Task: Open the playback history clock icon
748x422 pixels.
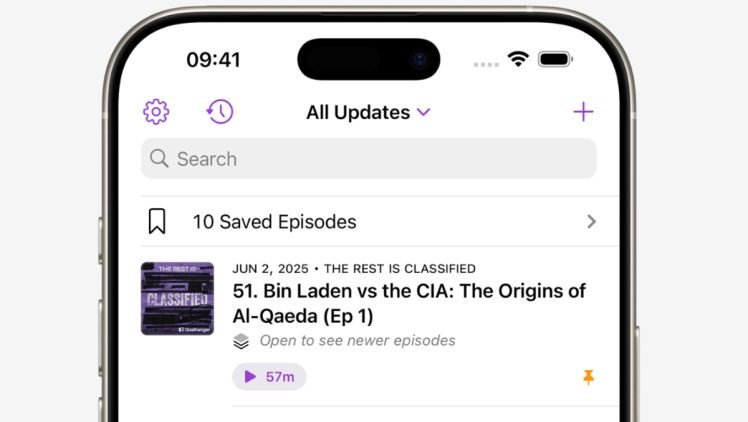Action: [x=220, y=112]
